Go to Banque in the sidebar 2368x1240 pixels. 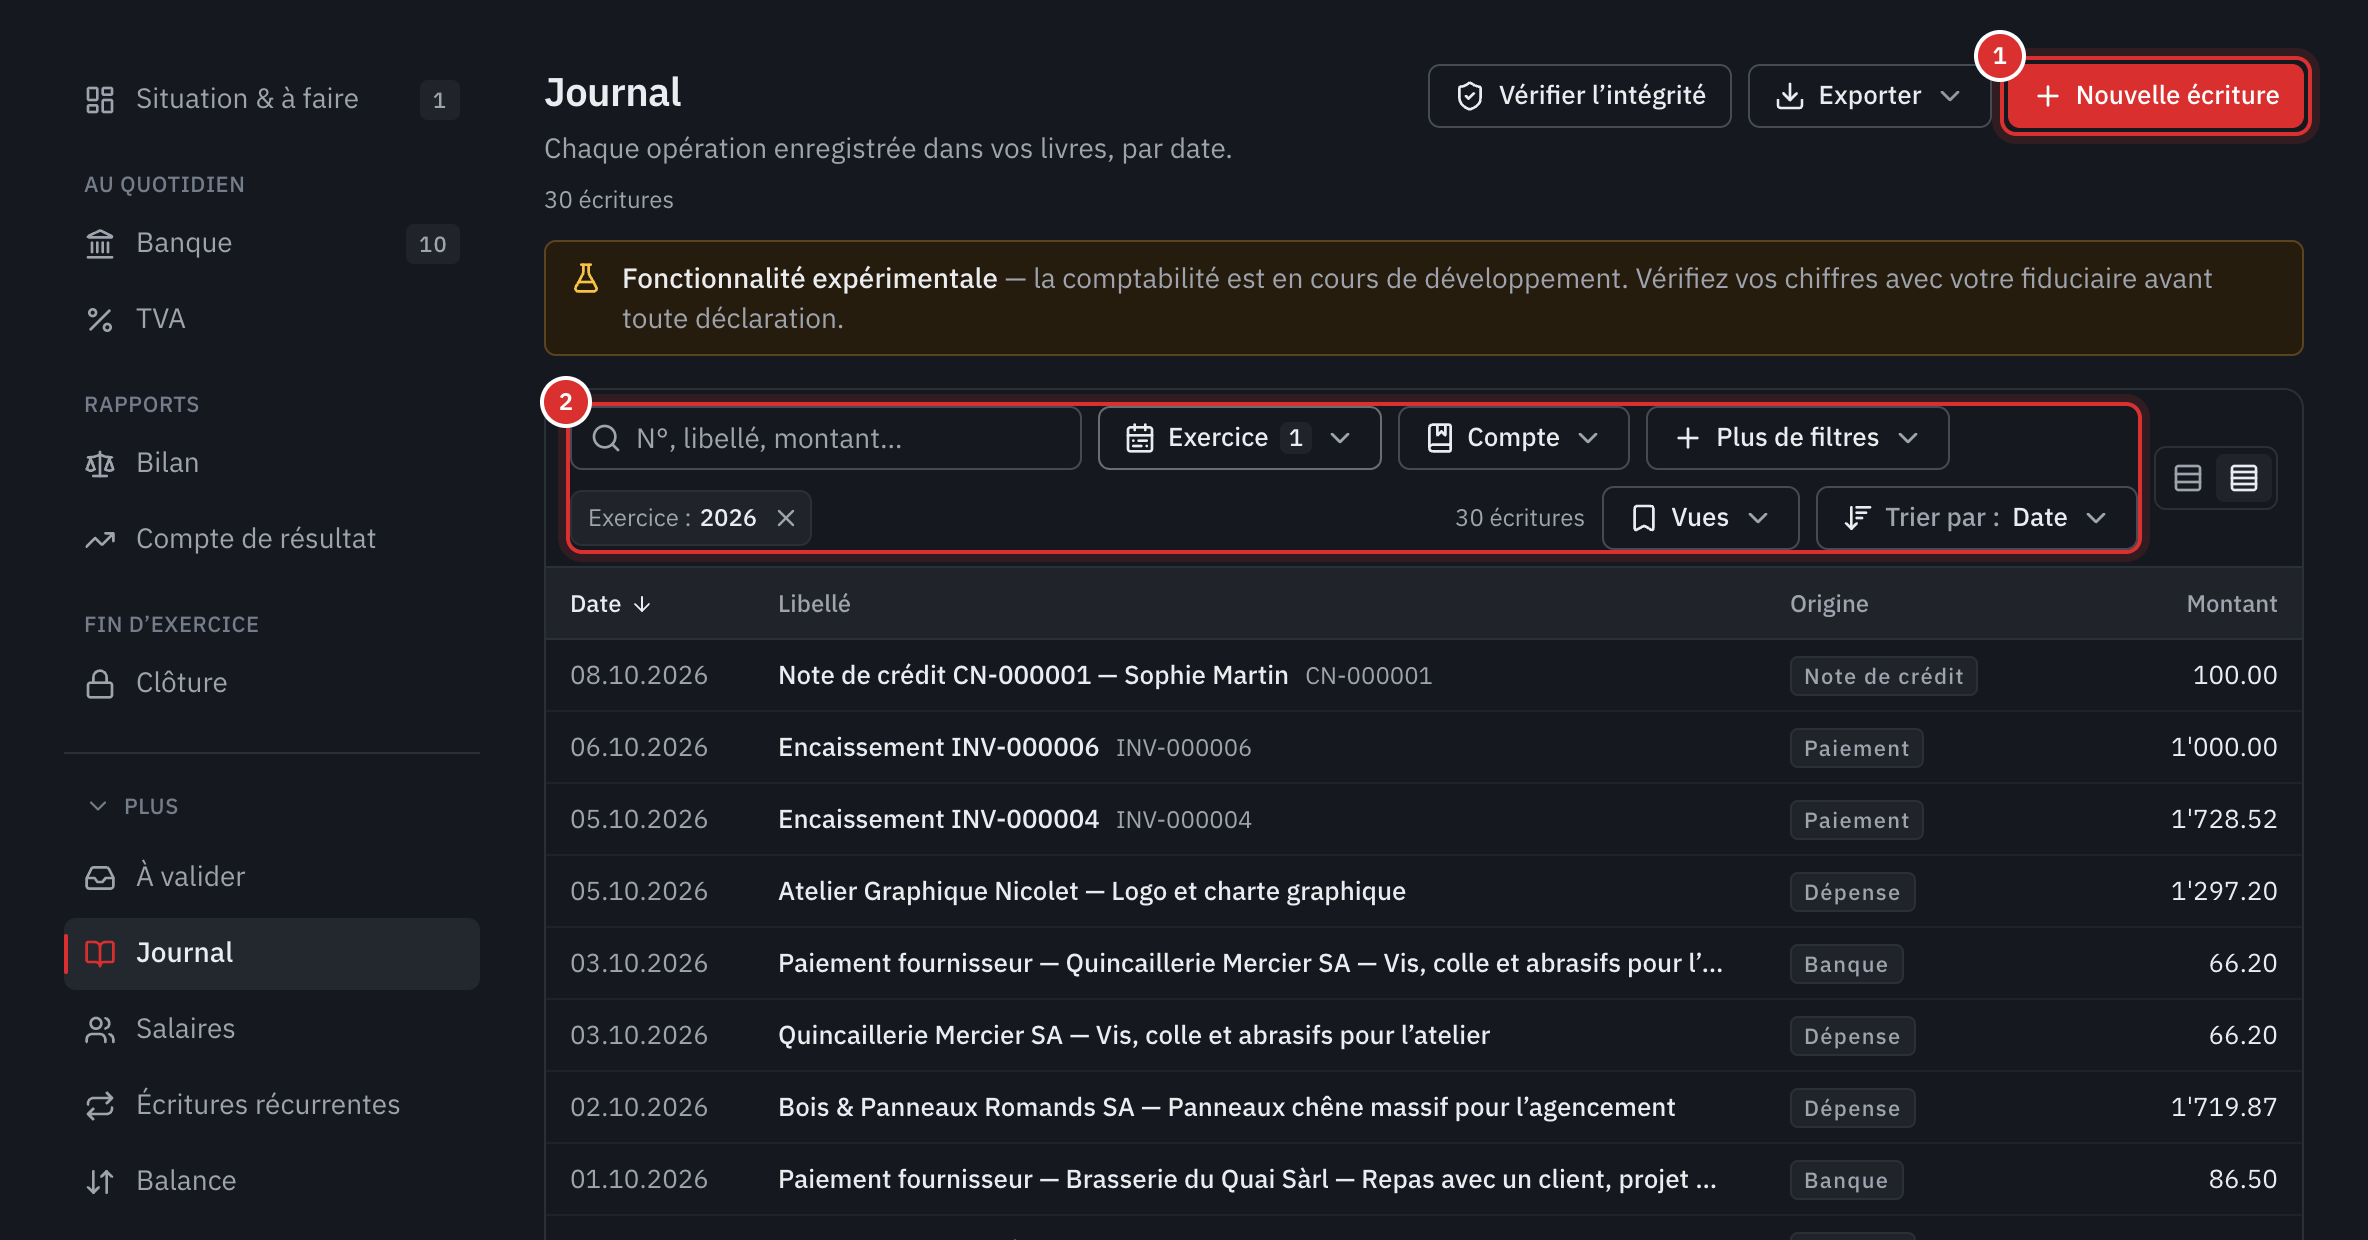pyautogui.click(x=272, y=243)
